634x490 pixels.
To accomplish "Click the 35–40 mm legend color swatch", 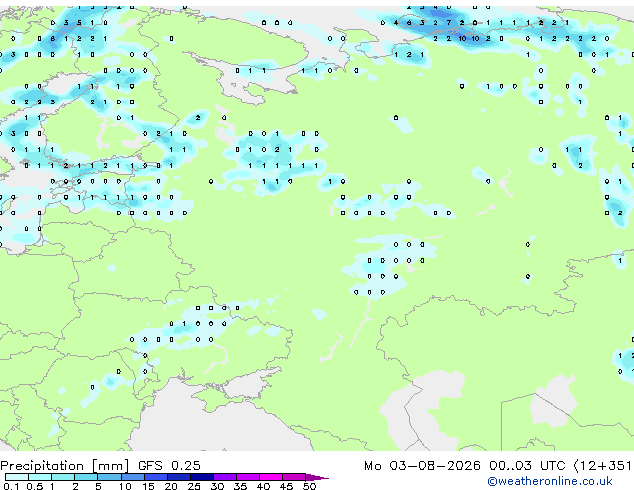I will tap(247, 477).
